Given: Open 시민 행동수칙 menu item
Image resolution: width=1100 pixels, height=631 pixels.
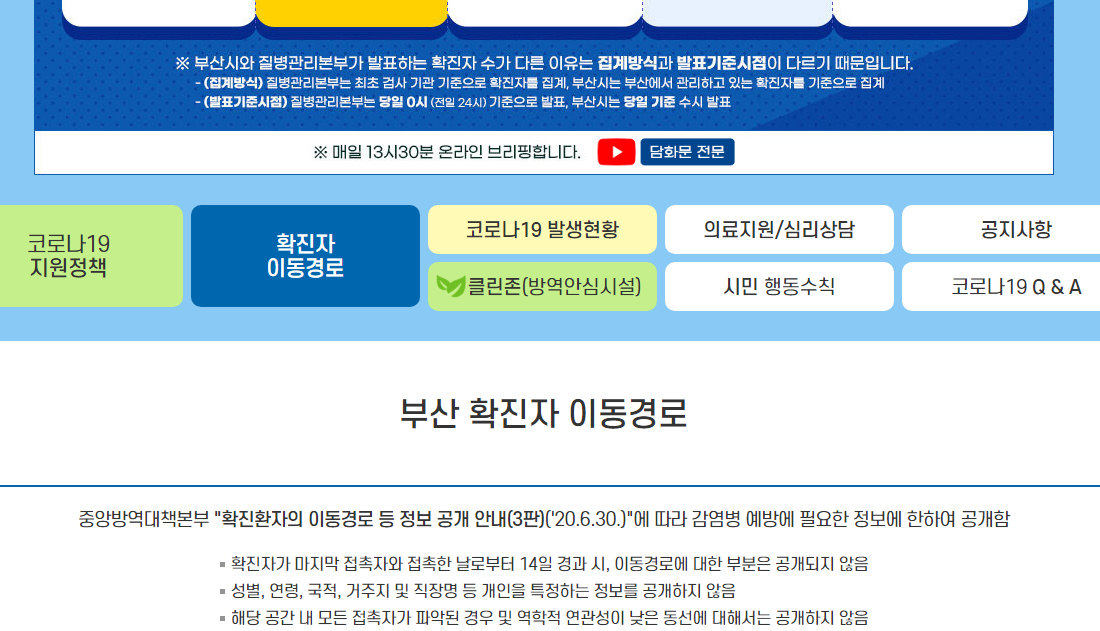Looking at the screenshot, I should coord(779,286).
